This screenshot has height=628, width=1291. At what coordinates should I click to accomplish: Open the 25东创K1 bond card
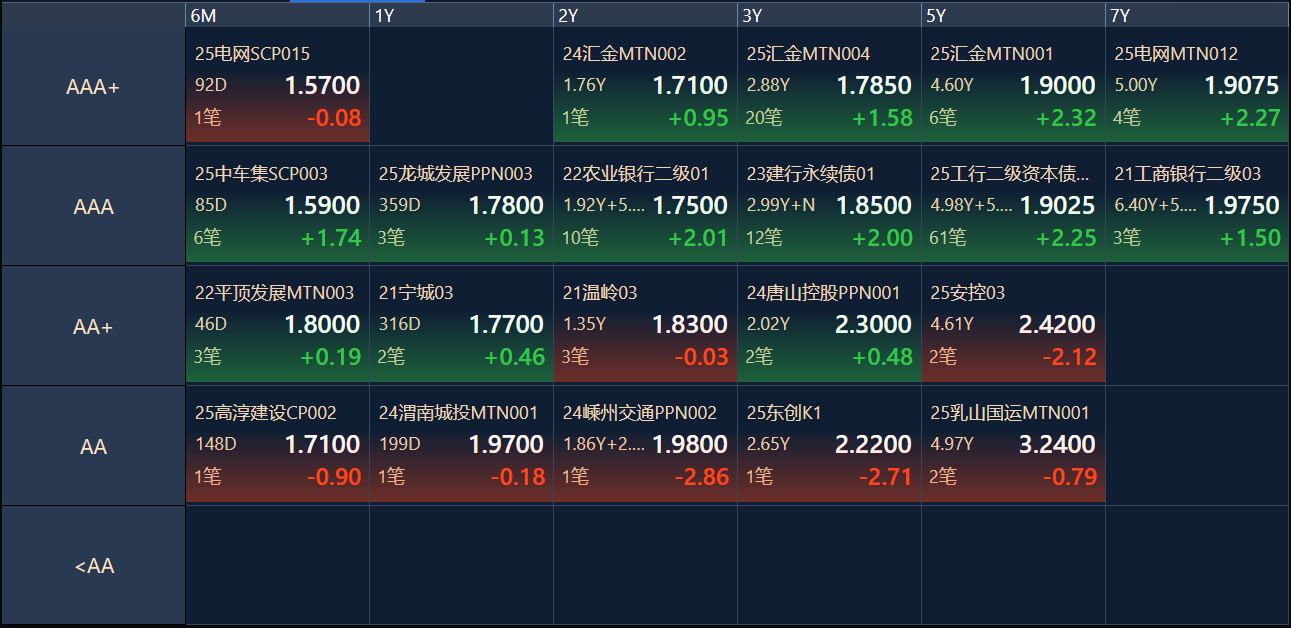pos(829,445)
